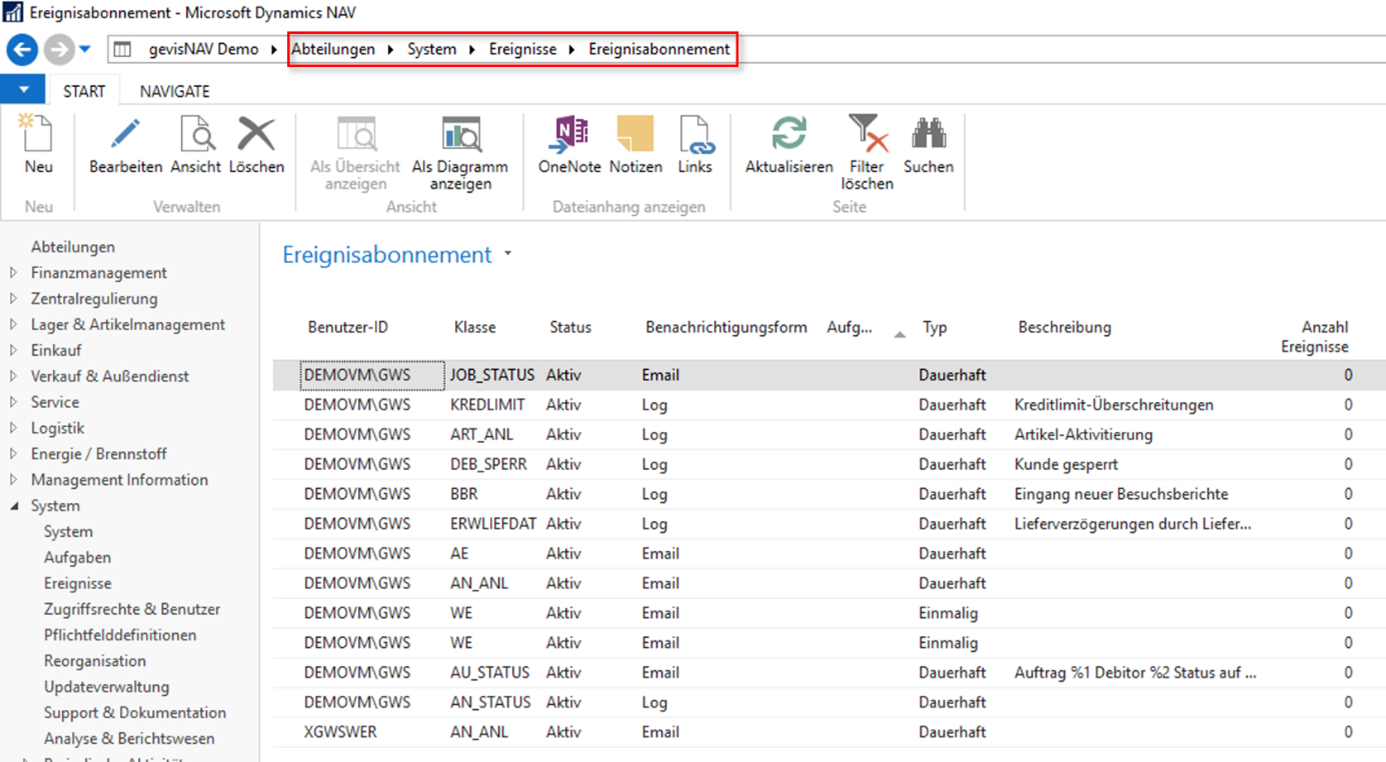Screen dimensions: 1386x762
Task: Refresh the list with Aktualisieren
Action: pyautogui.click(x=789, y=135)
